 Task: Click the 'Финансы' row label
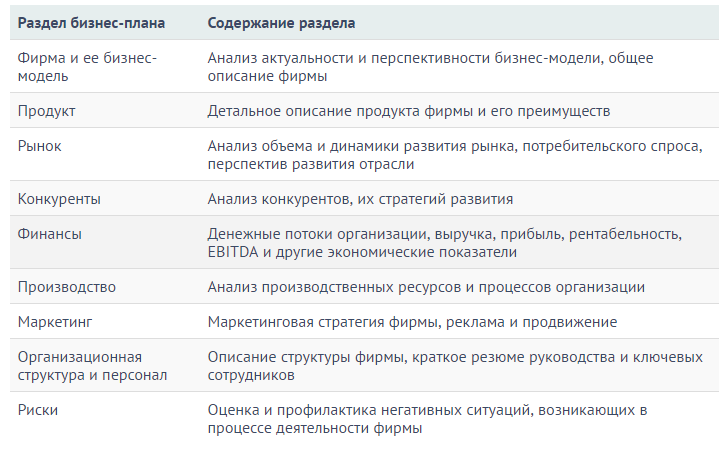[x=50, y=234]
